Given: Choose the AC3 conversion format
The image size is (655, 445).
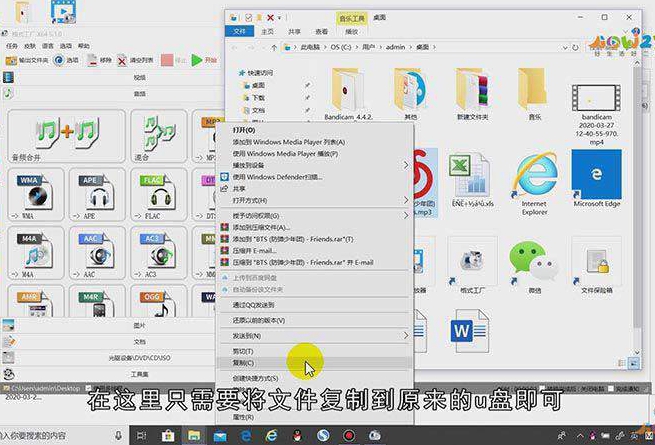Looking at the screenshot, I should coord(158,253).
